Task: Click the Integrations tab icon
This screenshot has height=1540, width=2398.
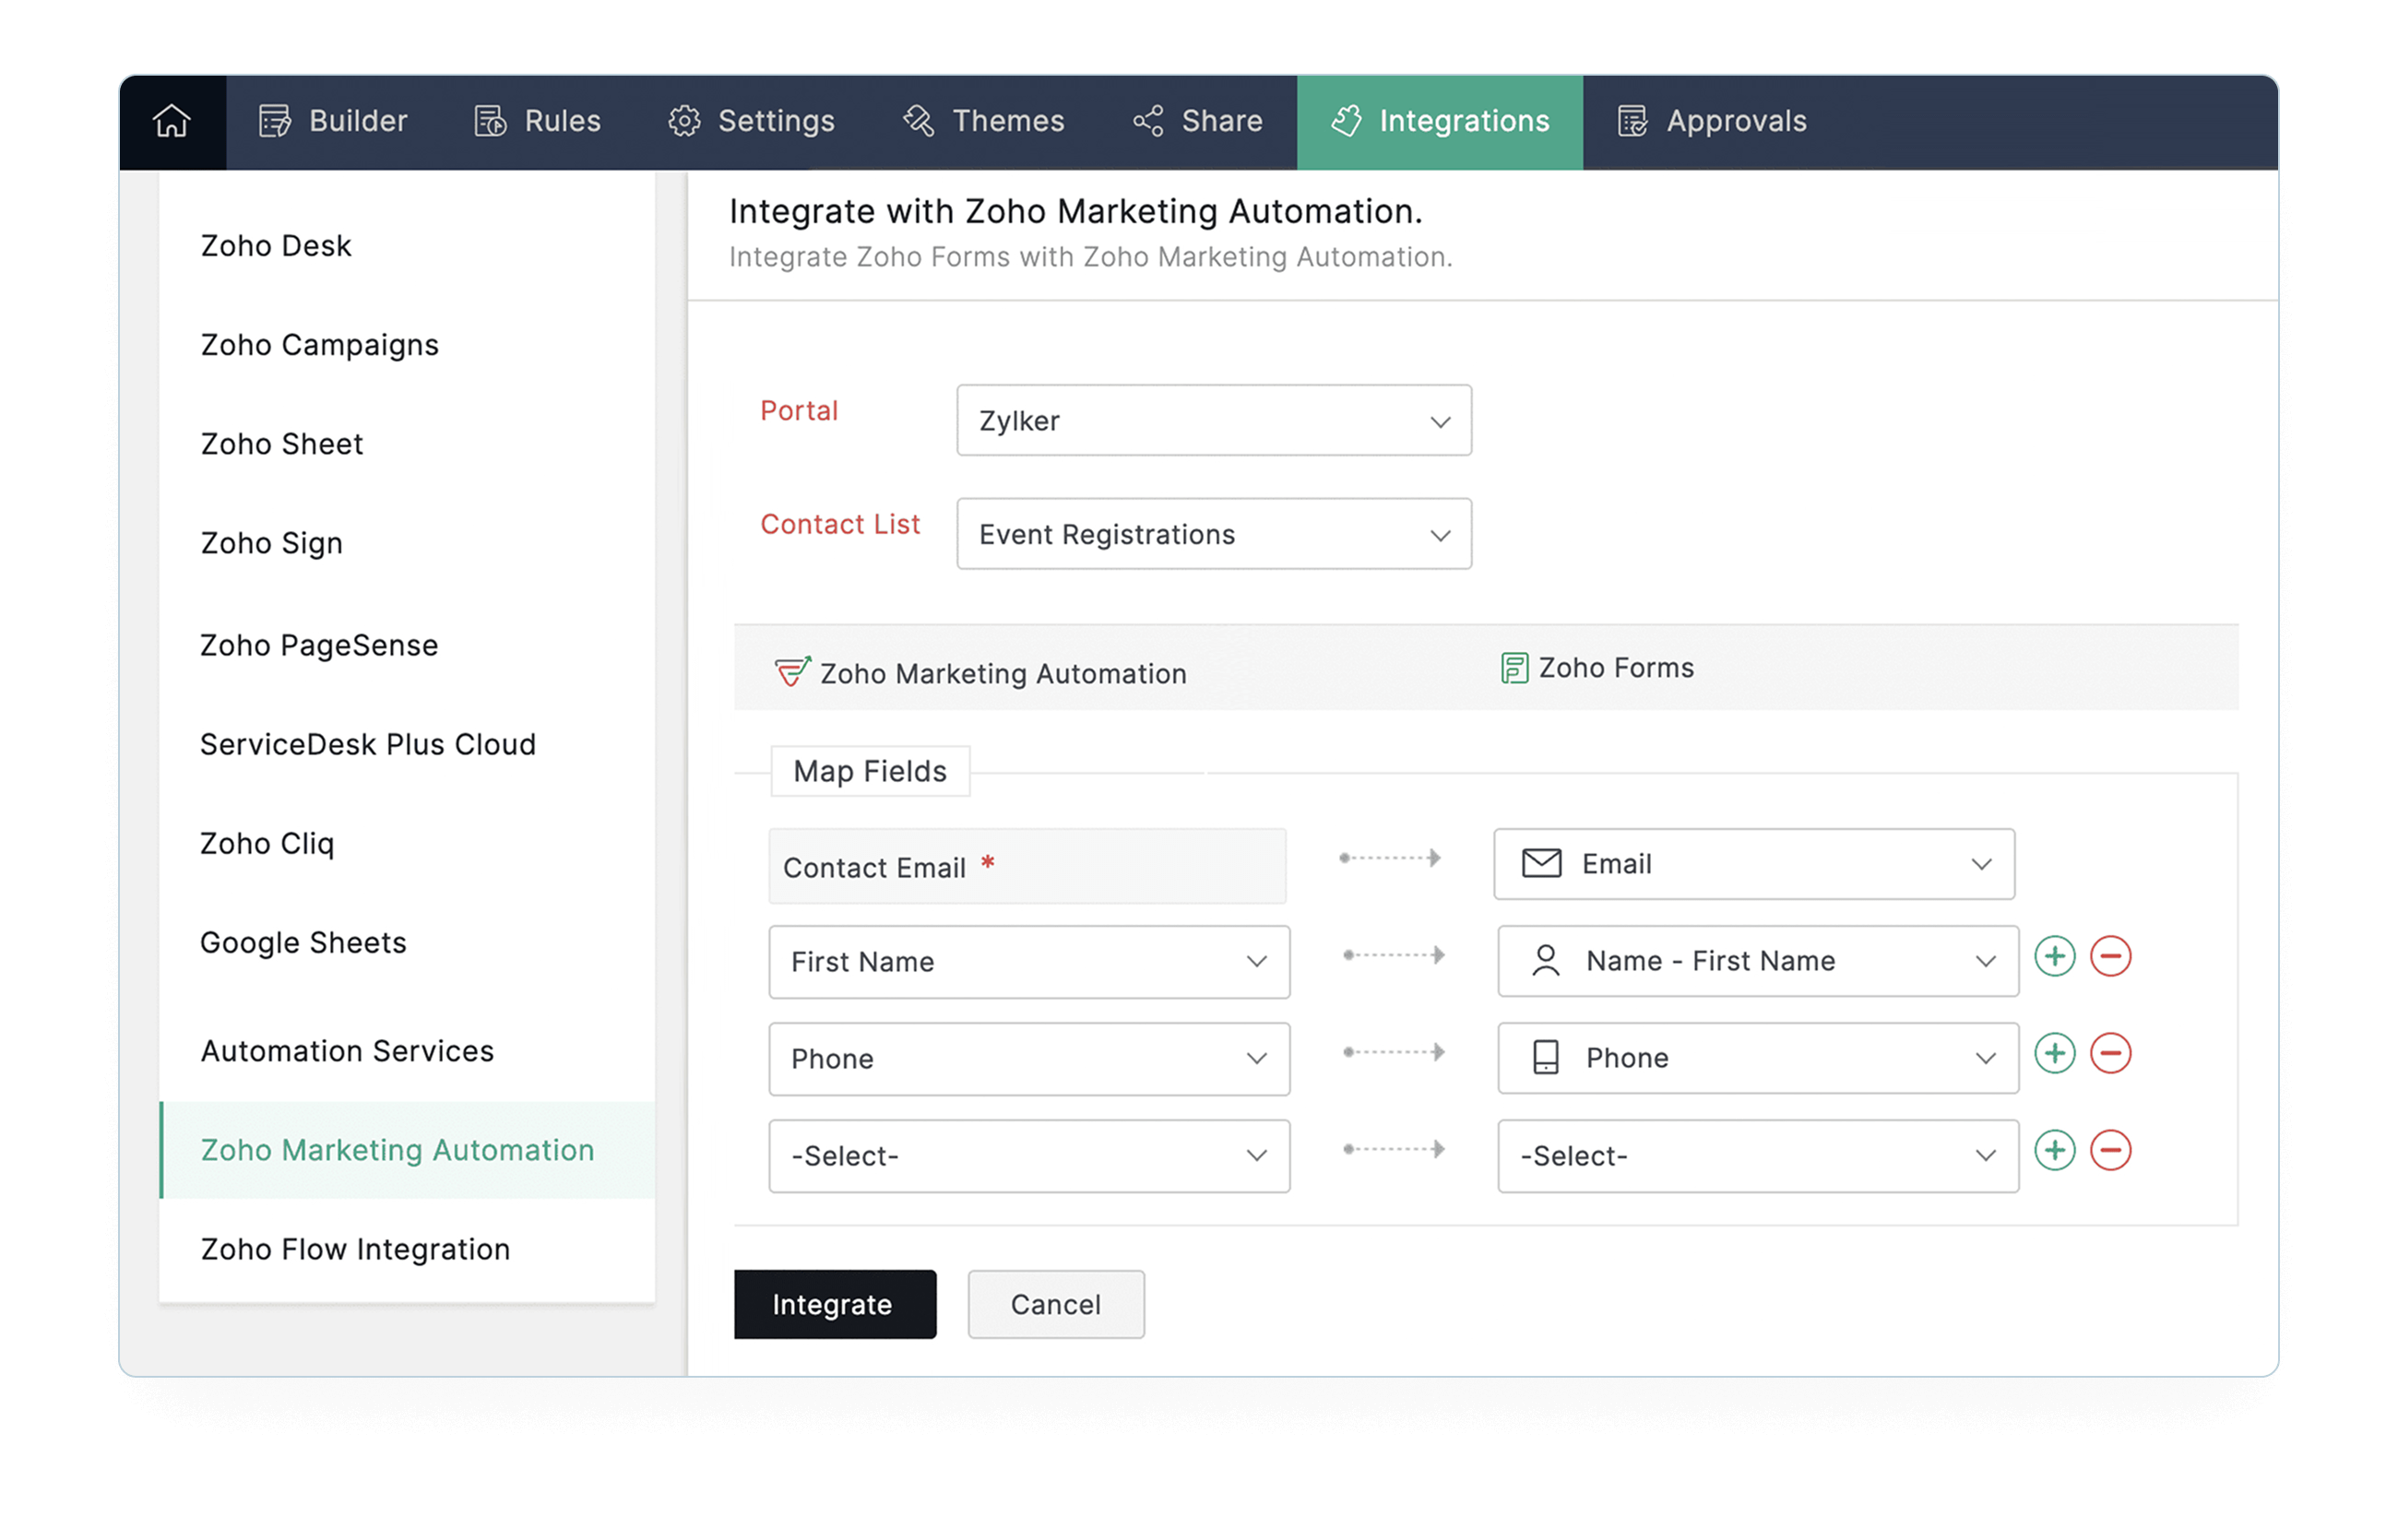Action: pos(1346,121)
